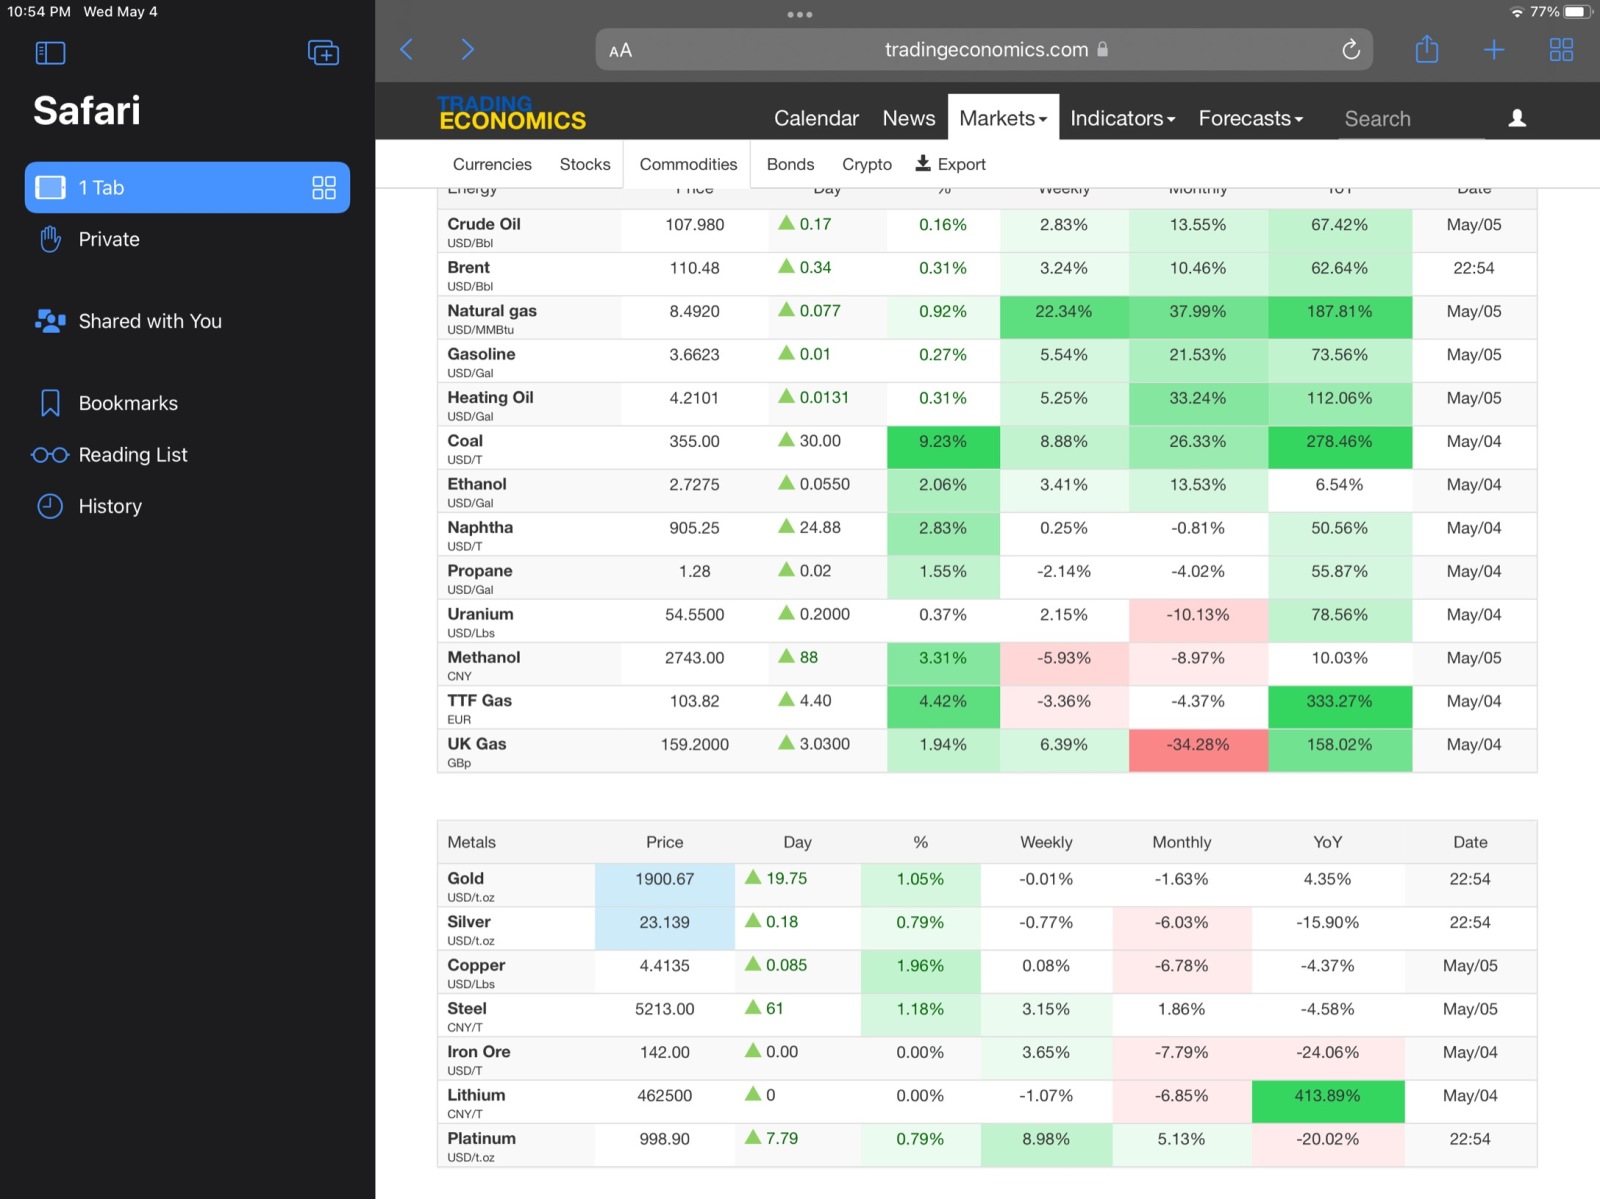Click the Export download button
This screenshot has height=1199, width=1600.
pos(951,164)
